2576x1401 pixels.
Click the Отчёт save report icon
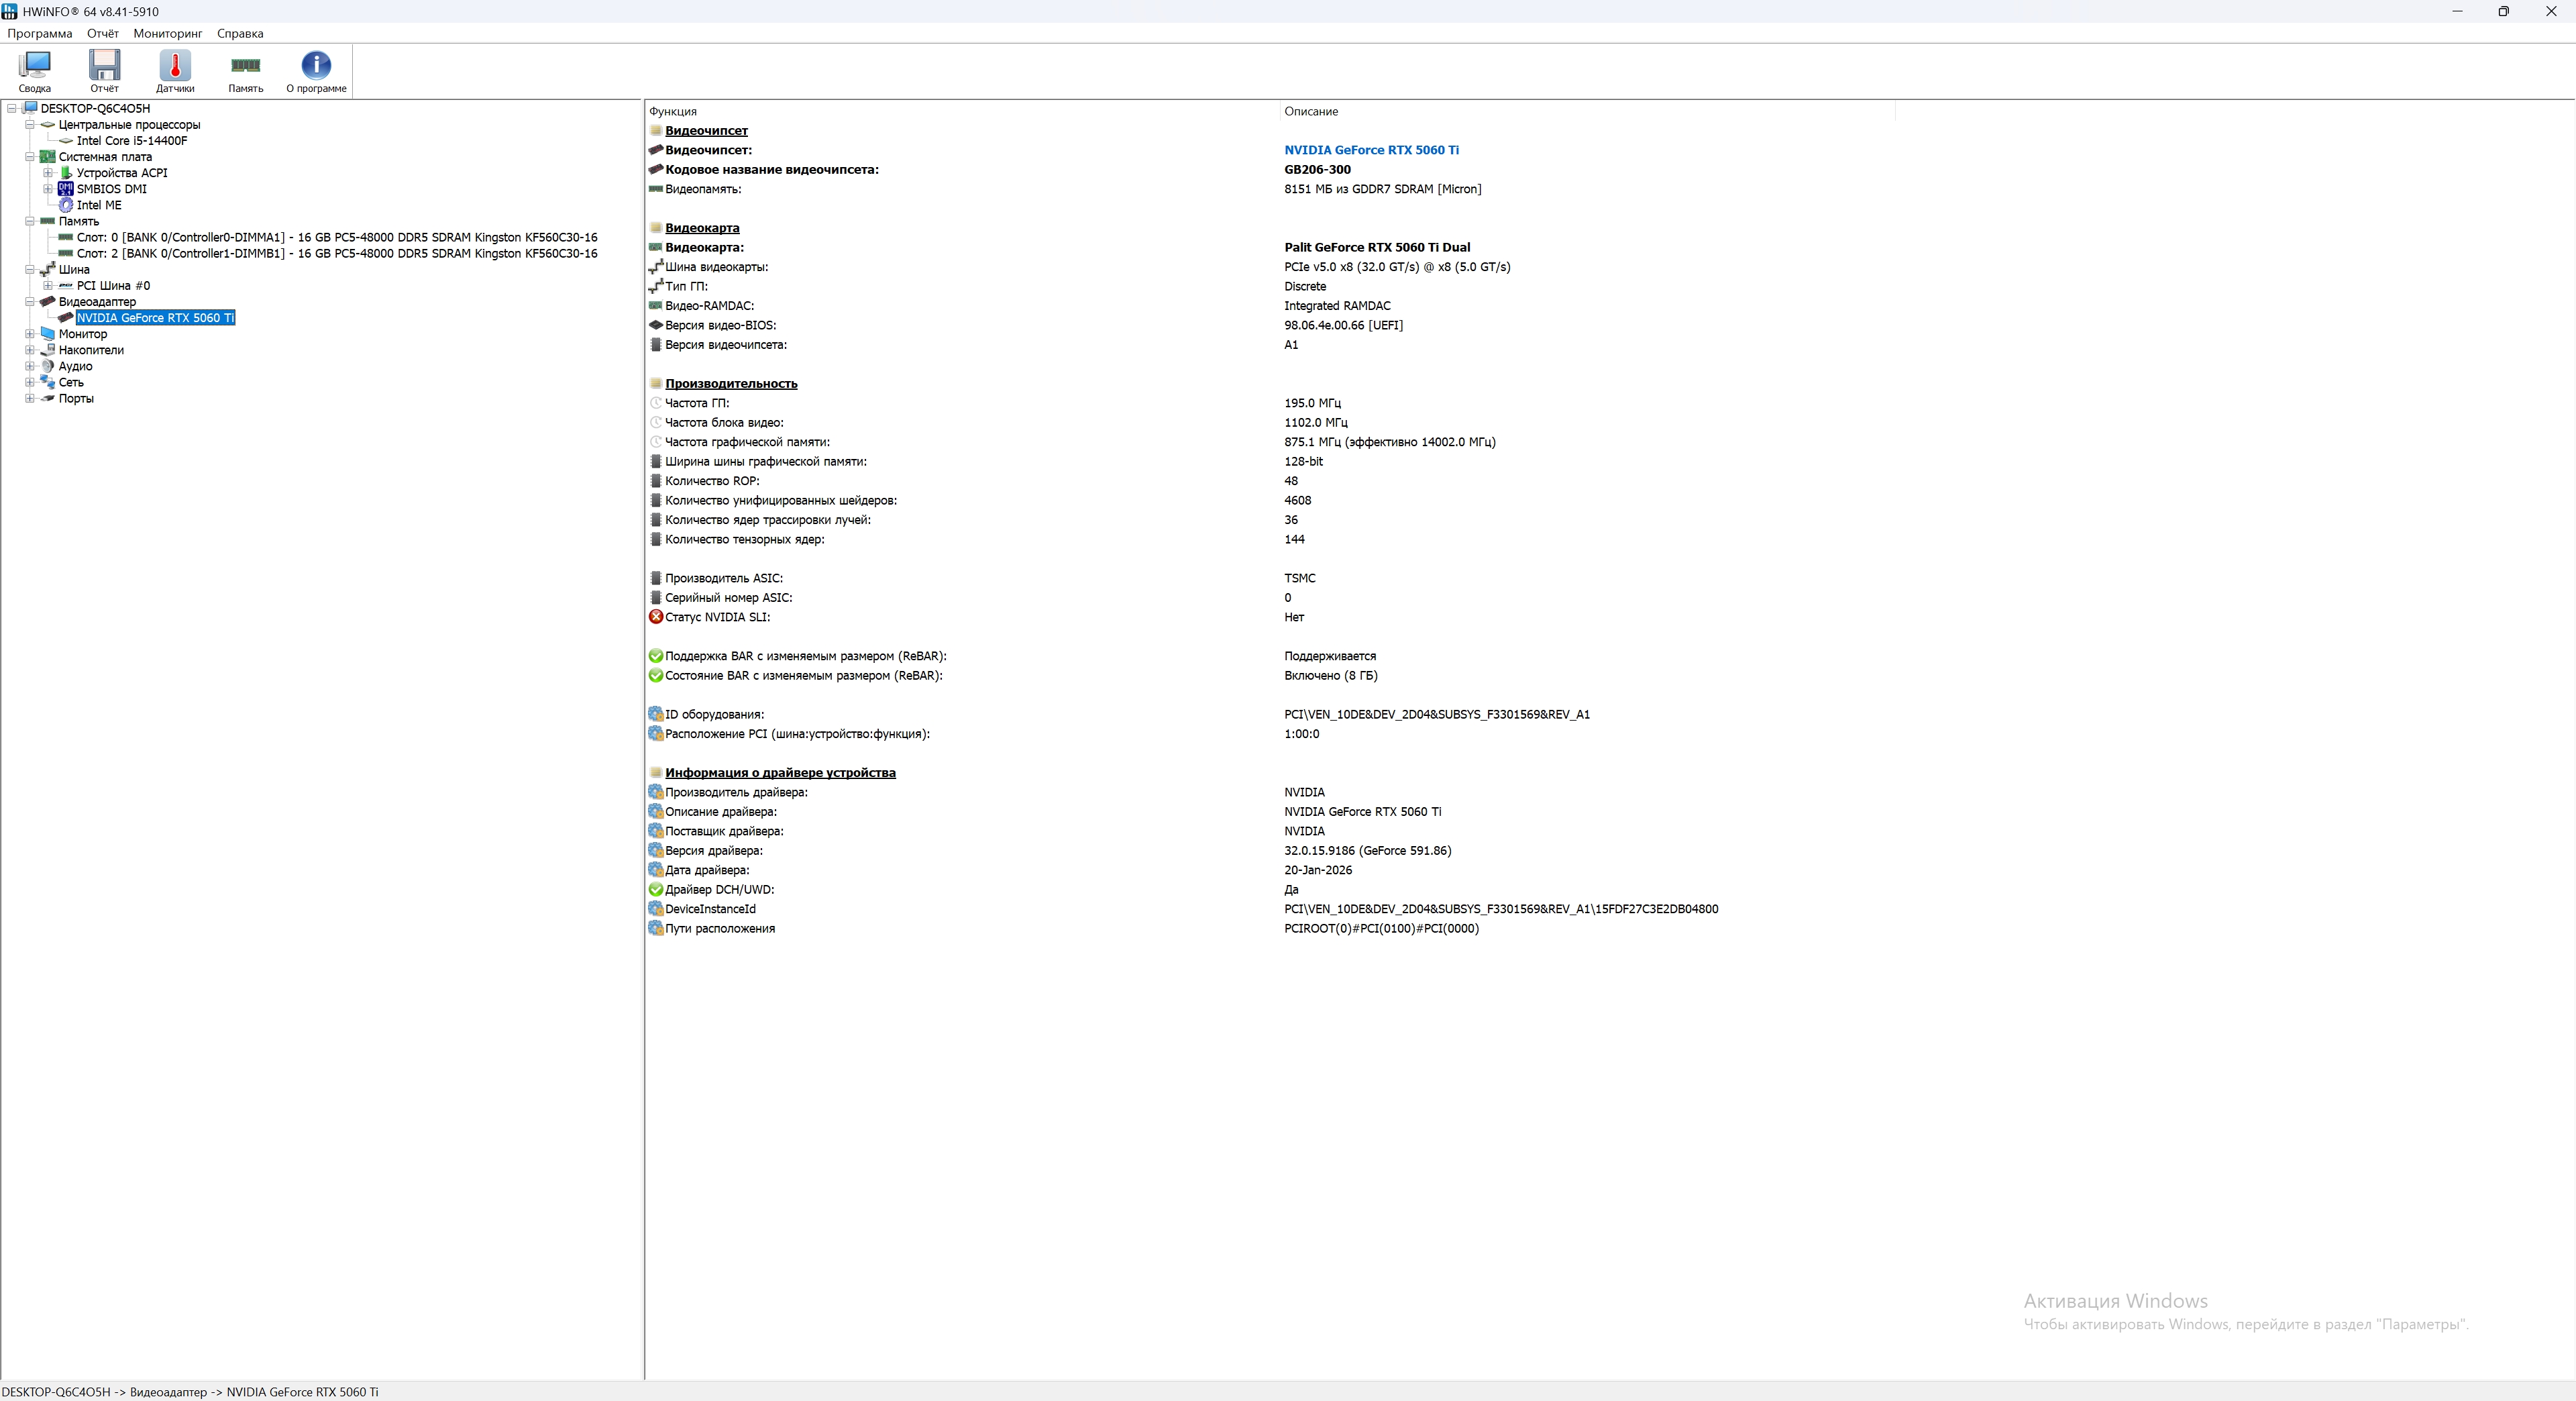[104, 70]
